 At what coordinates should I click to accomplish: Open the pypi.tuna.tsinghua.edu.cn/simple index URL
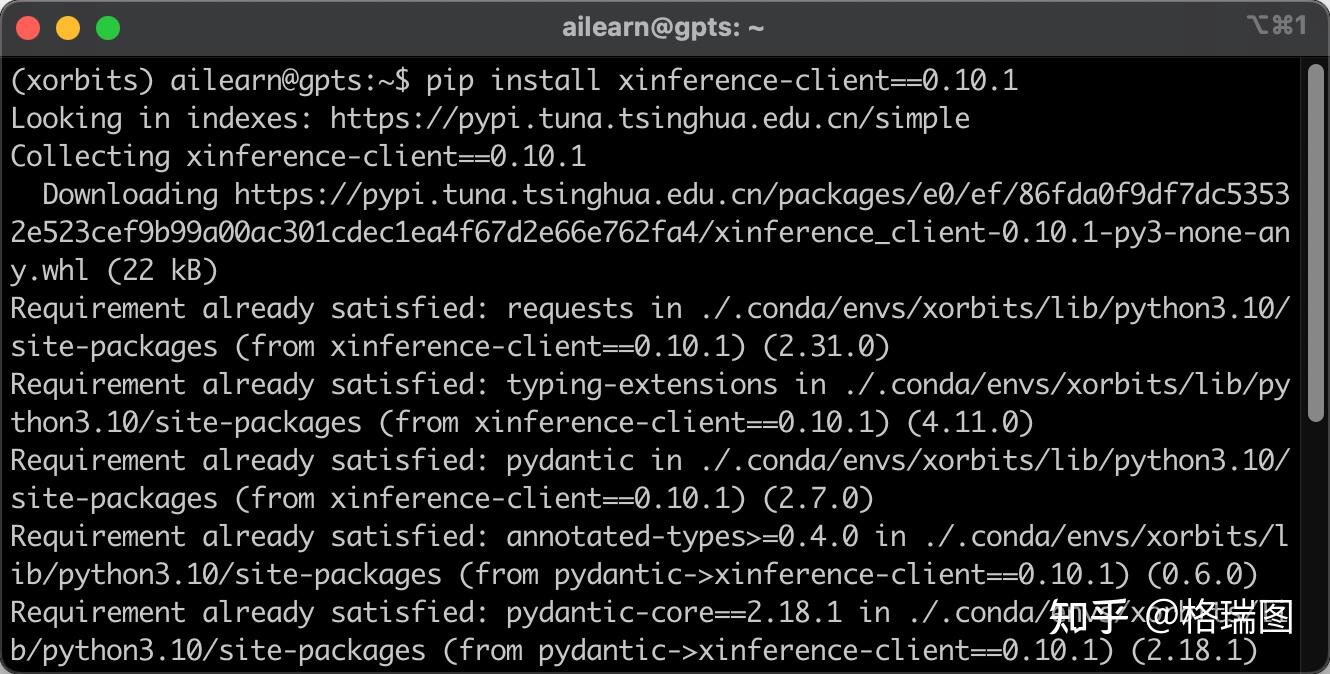pyautogui.click(x=650, y=119)
